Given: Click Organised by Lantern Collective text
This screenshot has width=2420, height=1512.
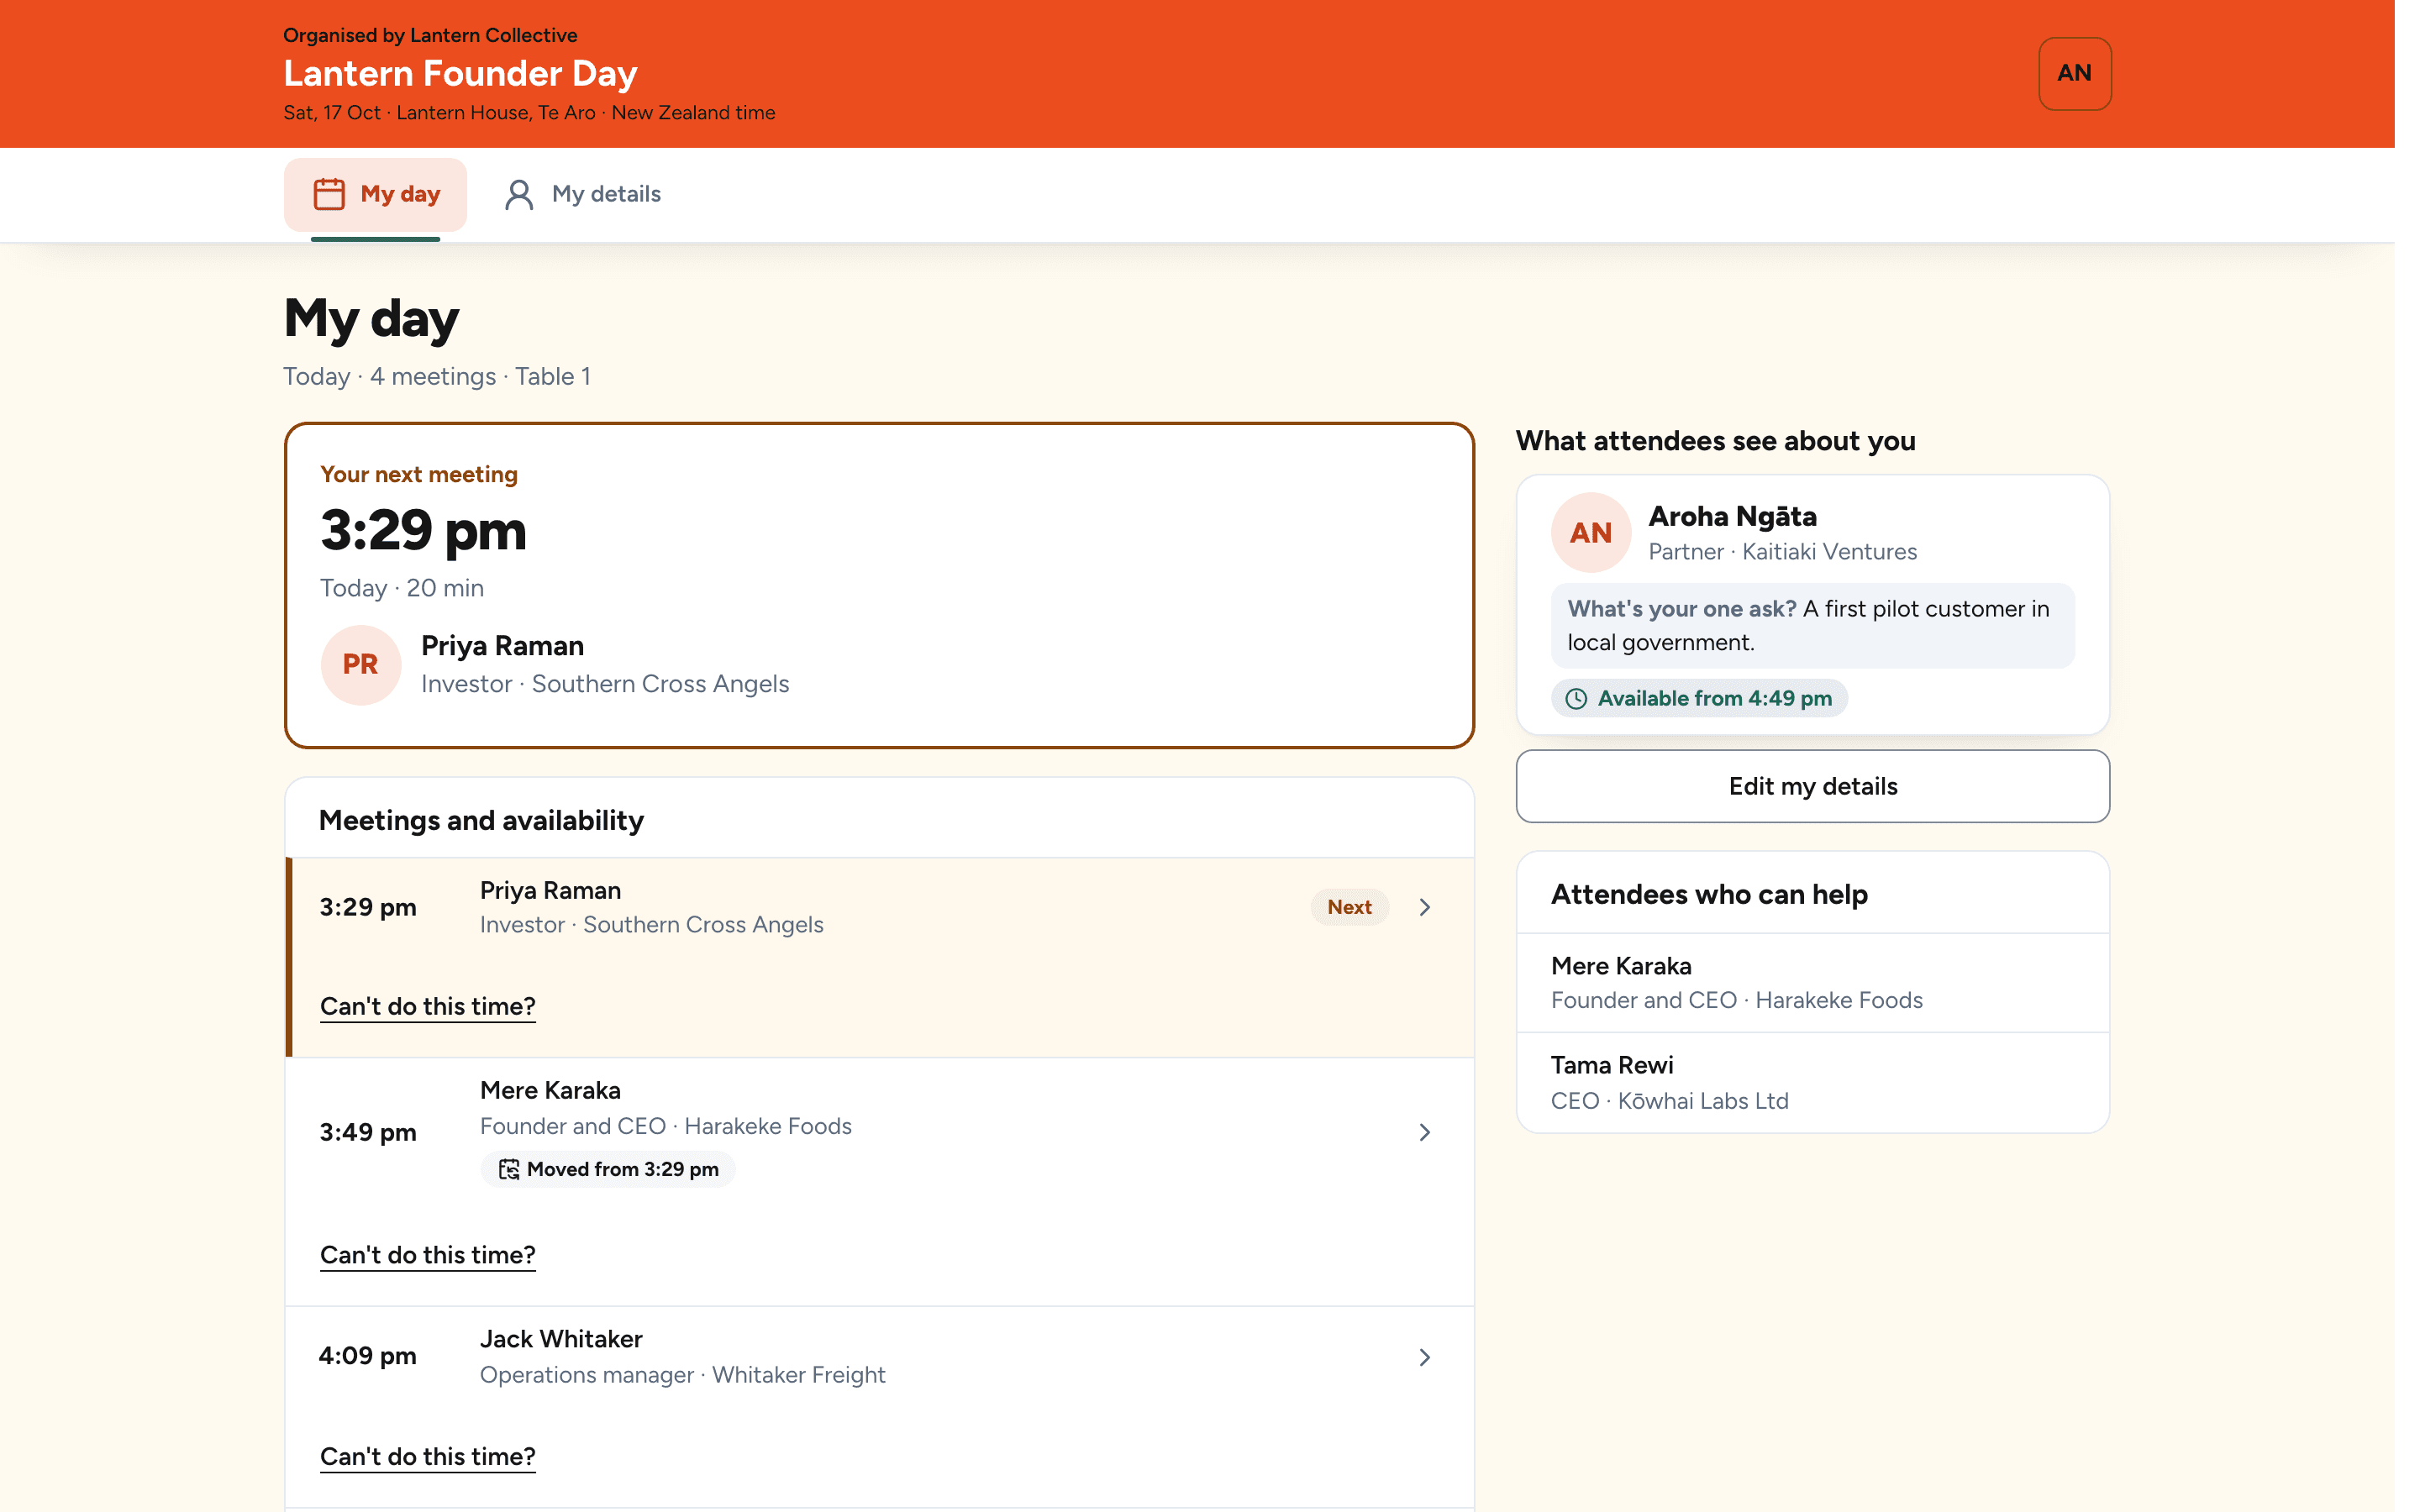Looking at the screenshot, I should coord(430,35).
